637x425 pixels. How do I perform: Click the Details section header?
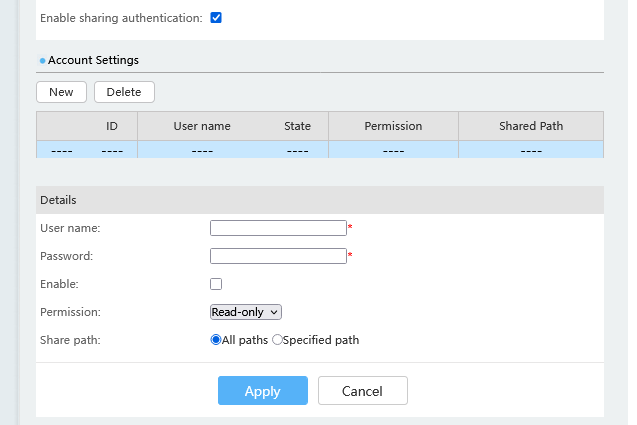(x=59, y=200)
